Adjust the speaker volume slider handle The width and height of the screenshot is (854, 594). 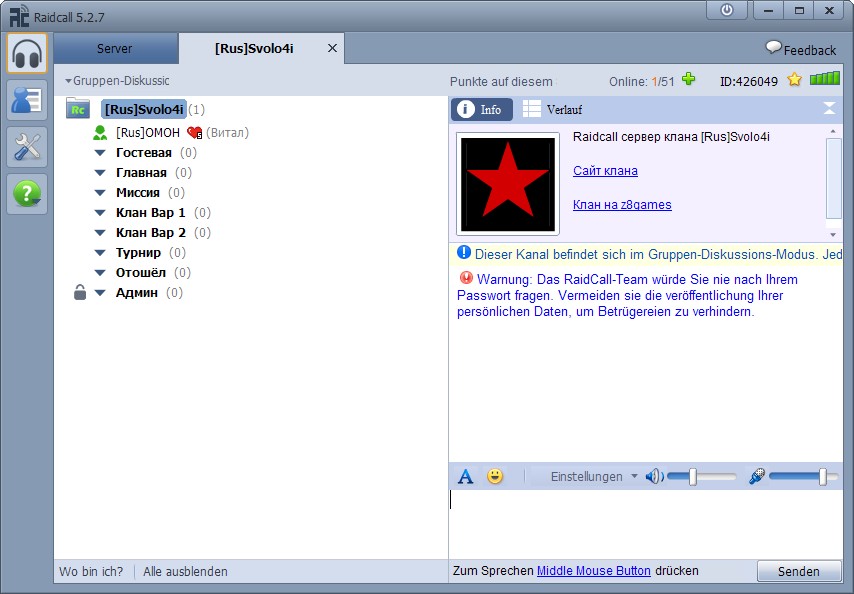[x=692, y=476]
